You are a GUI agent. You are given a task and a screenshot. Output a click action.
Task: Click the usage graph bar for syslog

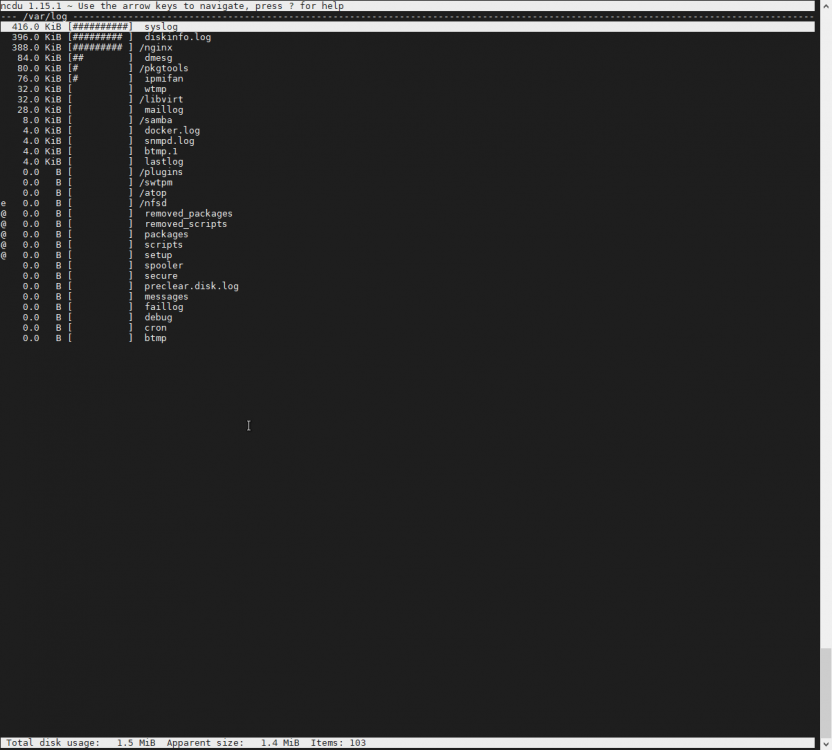click(x=100, y=27)
